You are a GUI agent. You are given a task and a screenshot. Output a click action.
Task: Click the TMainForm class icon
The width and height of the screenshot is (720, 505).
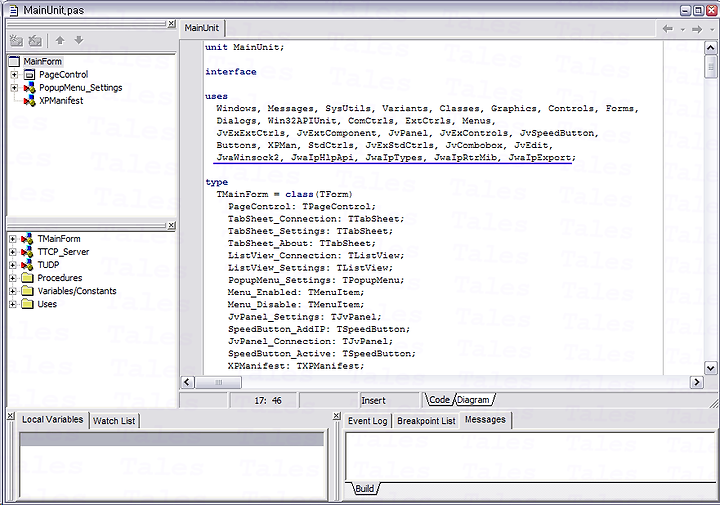coord(27,239)
